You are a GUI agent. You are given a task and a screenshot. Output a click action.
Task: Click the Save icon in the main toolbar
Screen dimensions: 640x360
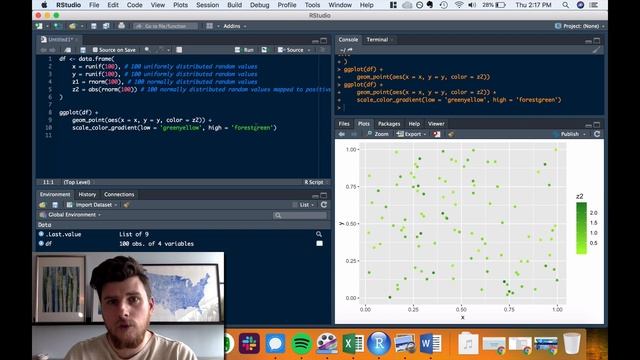click(x=93, y=26)
